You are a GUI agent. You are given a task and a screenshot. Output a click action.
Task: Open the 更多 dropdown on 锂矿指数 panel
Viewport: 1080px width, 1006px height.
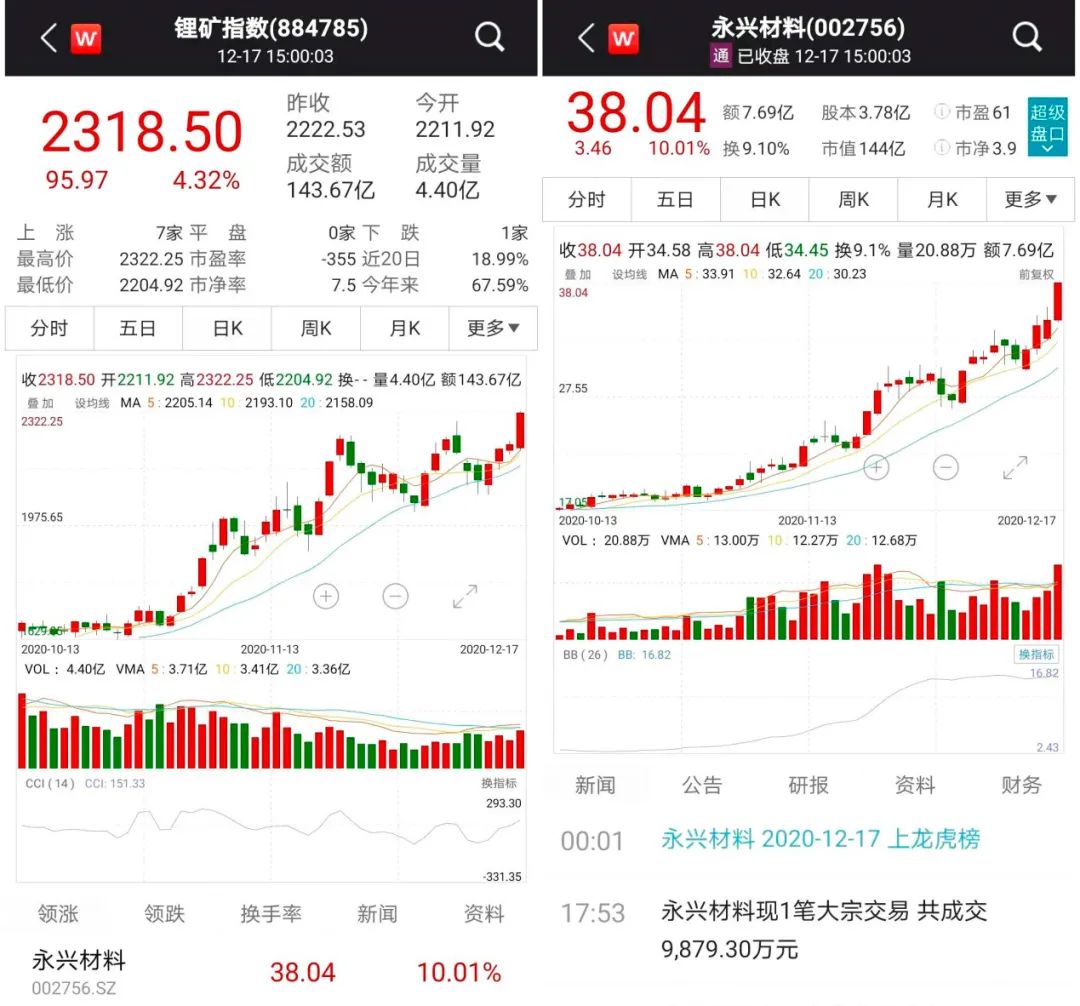tap(492, 328)
